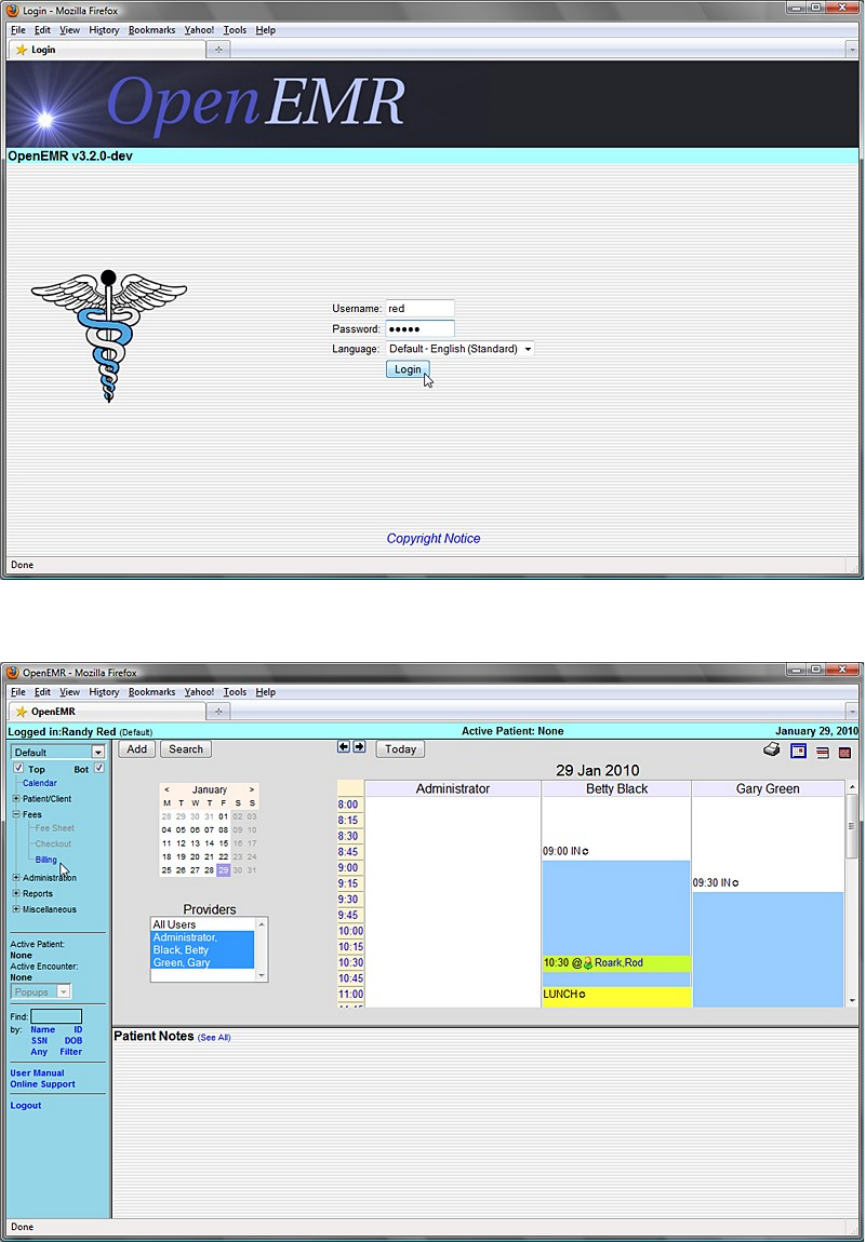Click the repeat icon on 09:30 IN event
Image resolution: width=865 pixels, height=1242 pixels.
click(736, 884)
